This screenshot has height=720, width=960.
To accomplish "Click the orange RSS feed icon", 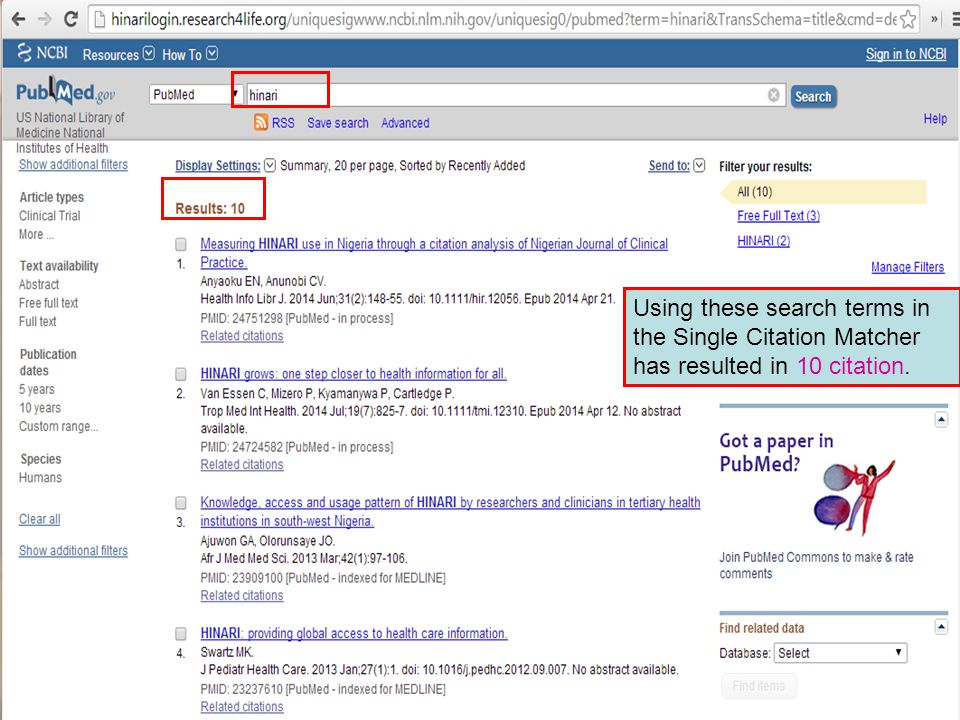I will point(261,122).
